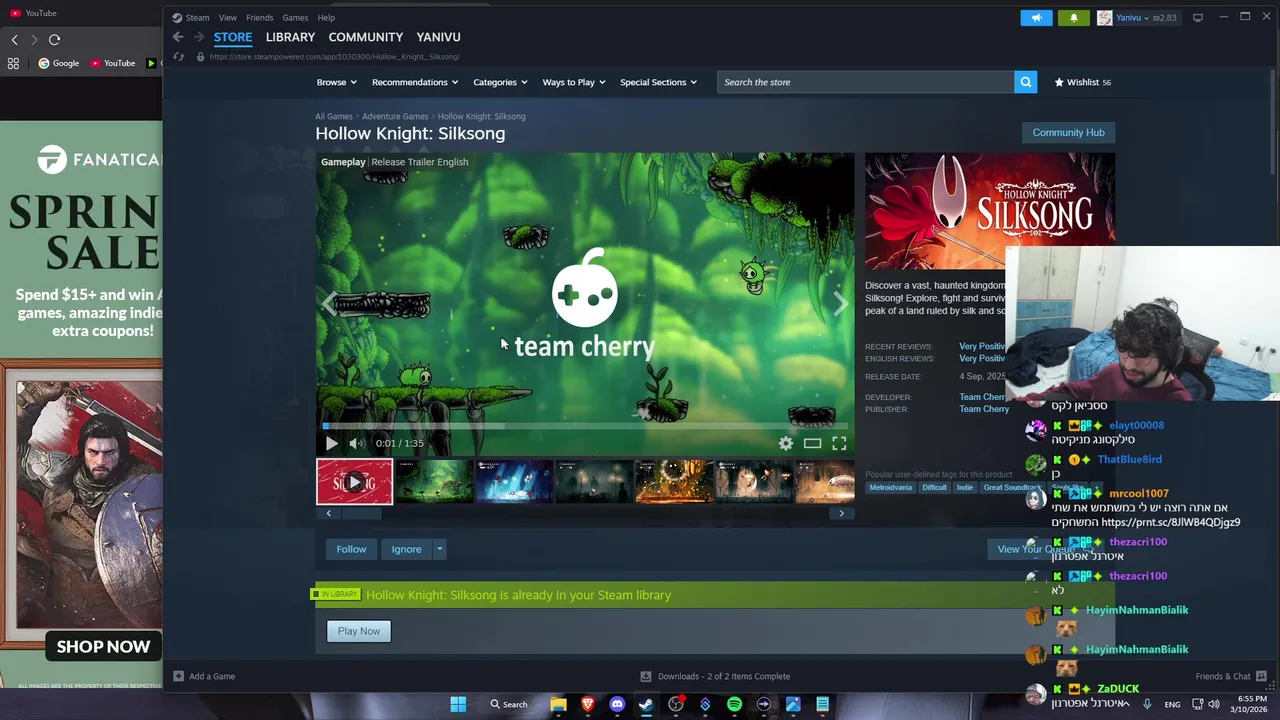This screenshot has width=1280, height=720.
Task: Enter trailer fullscreen mode
Action: 839,443
